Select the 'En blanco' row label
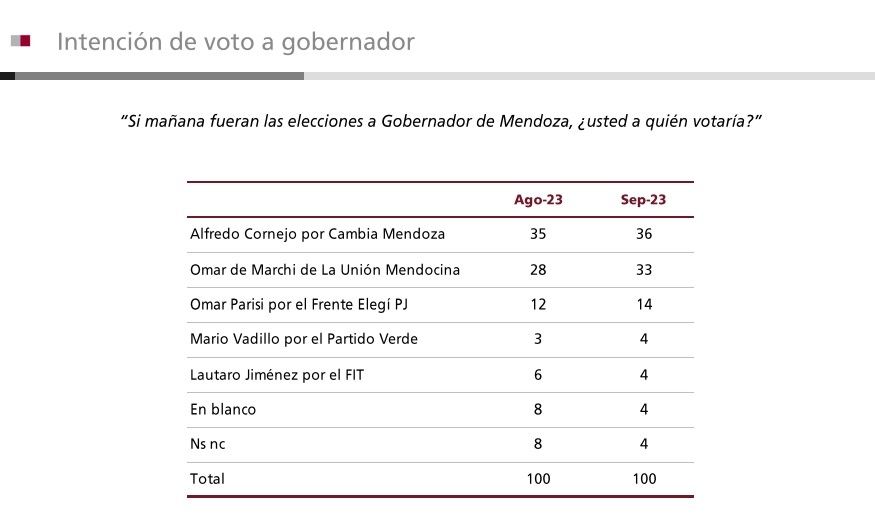The width and height of the screenshot is (875, 514). pyautogui.click(x=223, y=409)
